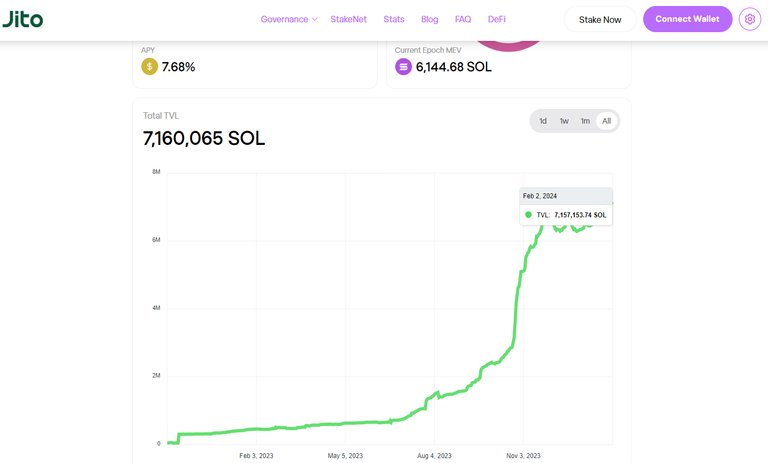The width and height of the screenshot is (768, 463).
Task: Click the 6,144.68 SOL MEV value
Action: tap(454, 67)
